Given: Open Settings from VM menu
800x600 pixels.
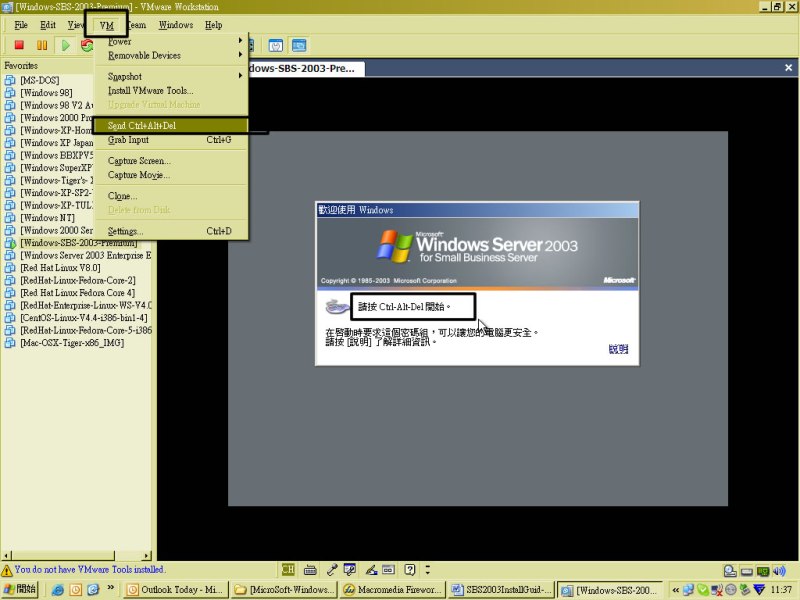Looking at the screenshot, I should click(x=171, y=231).
